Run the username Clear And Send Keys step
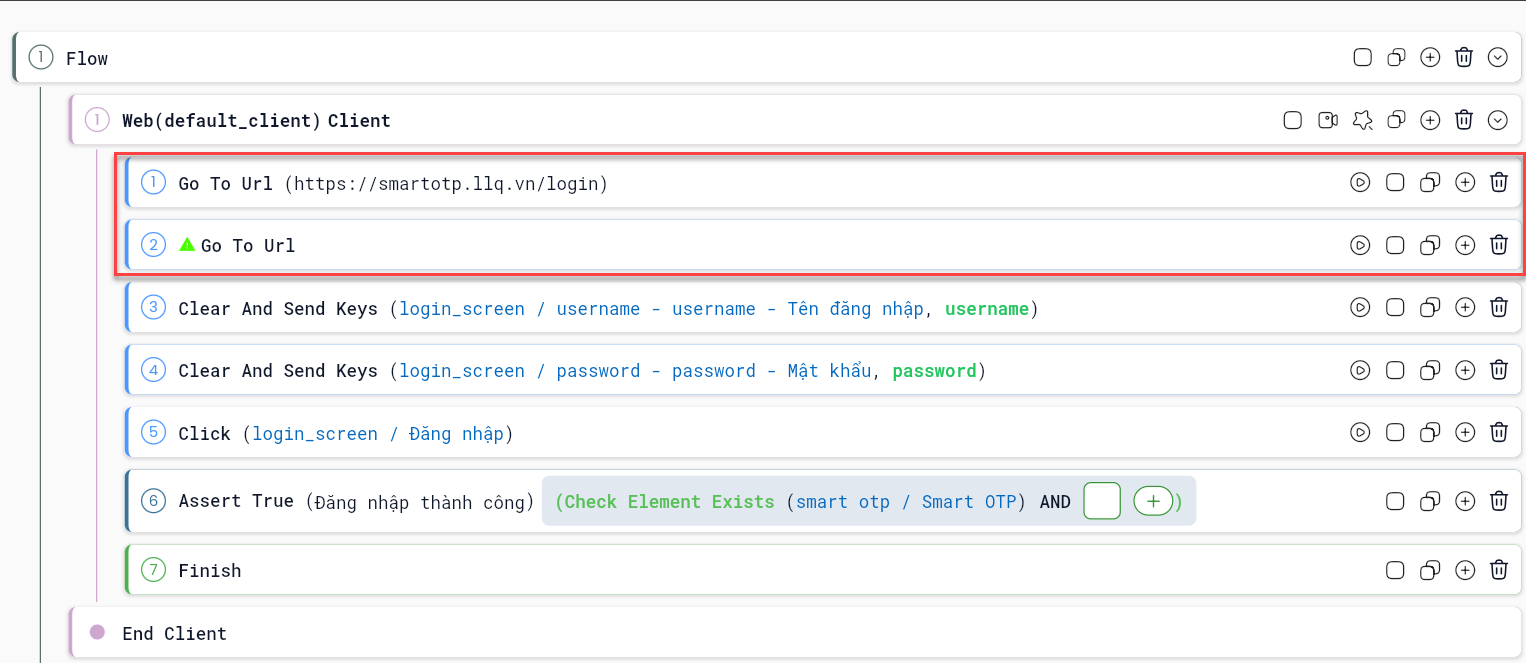The width and height of the screenshot is (1526, 663). (x=1360, y=307)
